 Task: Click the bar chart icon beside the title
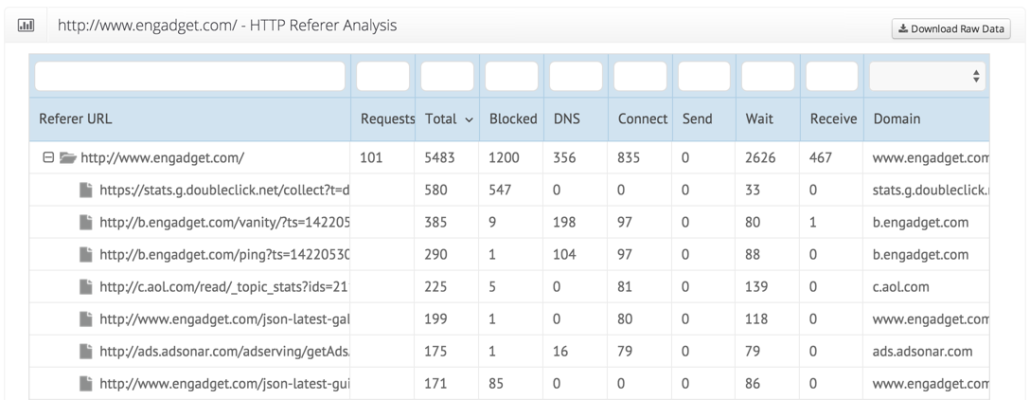tap(26, 26)
